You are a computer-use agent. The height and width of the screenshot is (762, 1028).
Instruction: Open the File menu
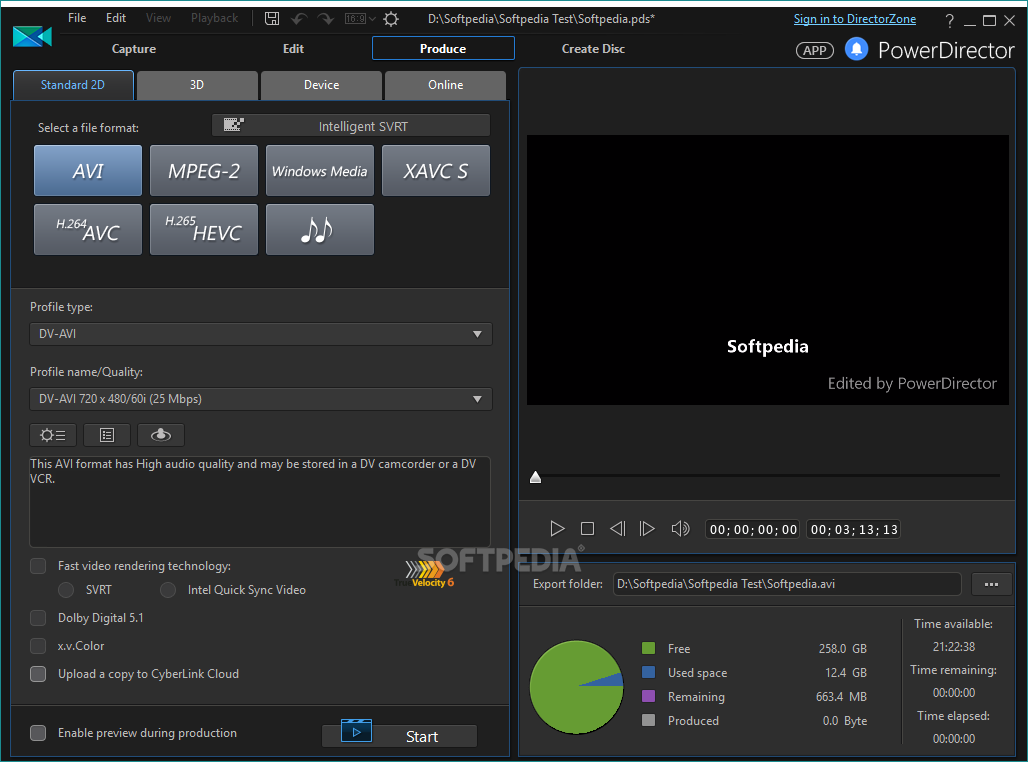coord(77,18)
